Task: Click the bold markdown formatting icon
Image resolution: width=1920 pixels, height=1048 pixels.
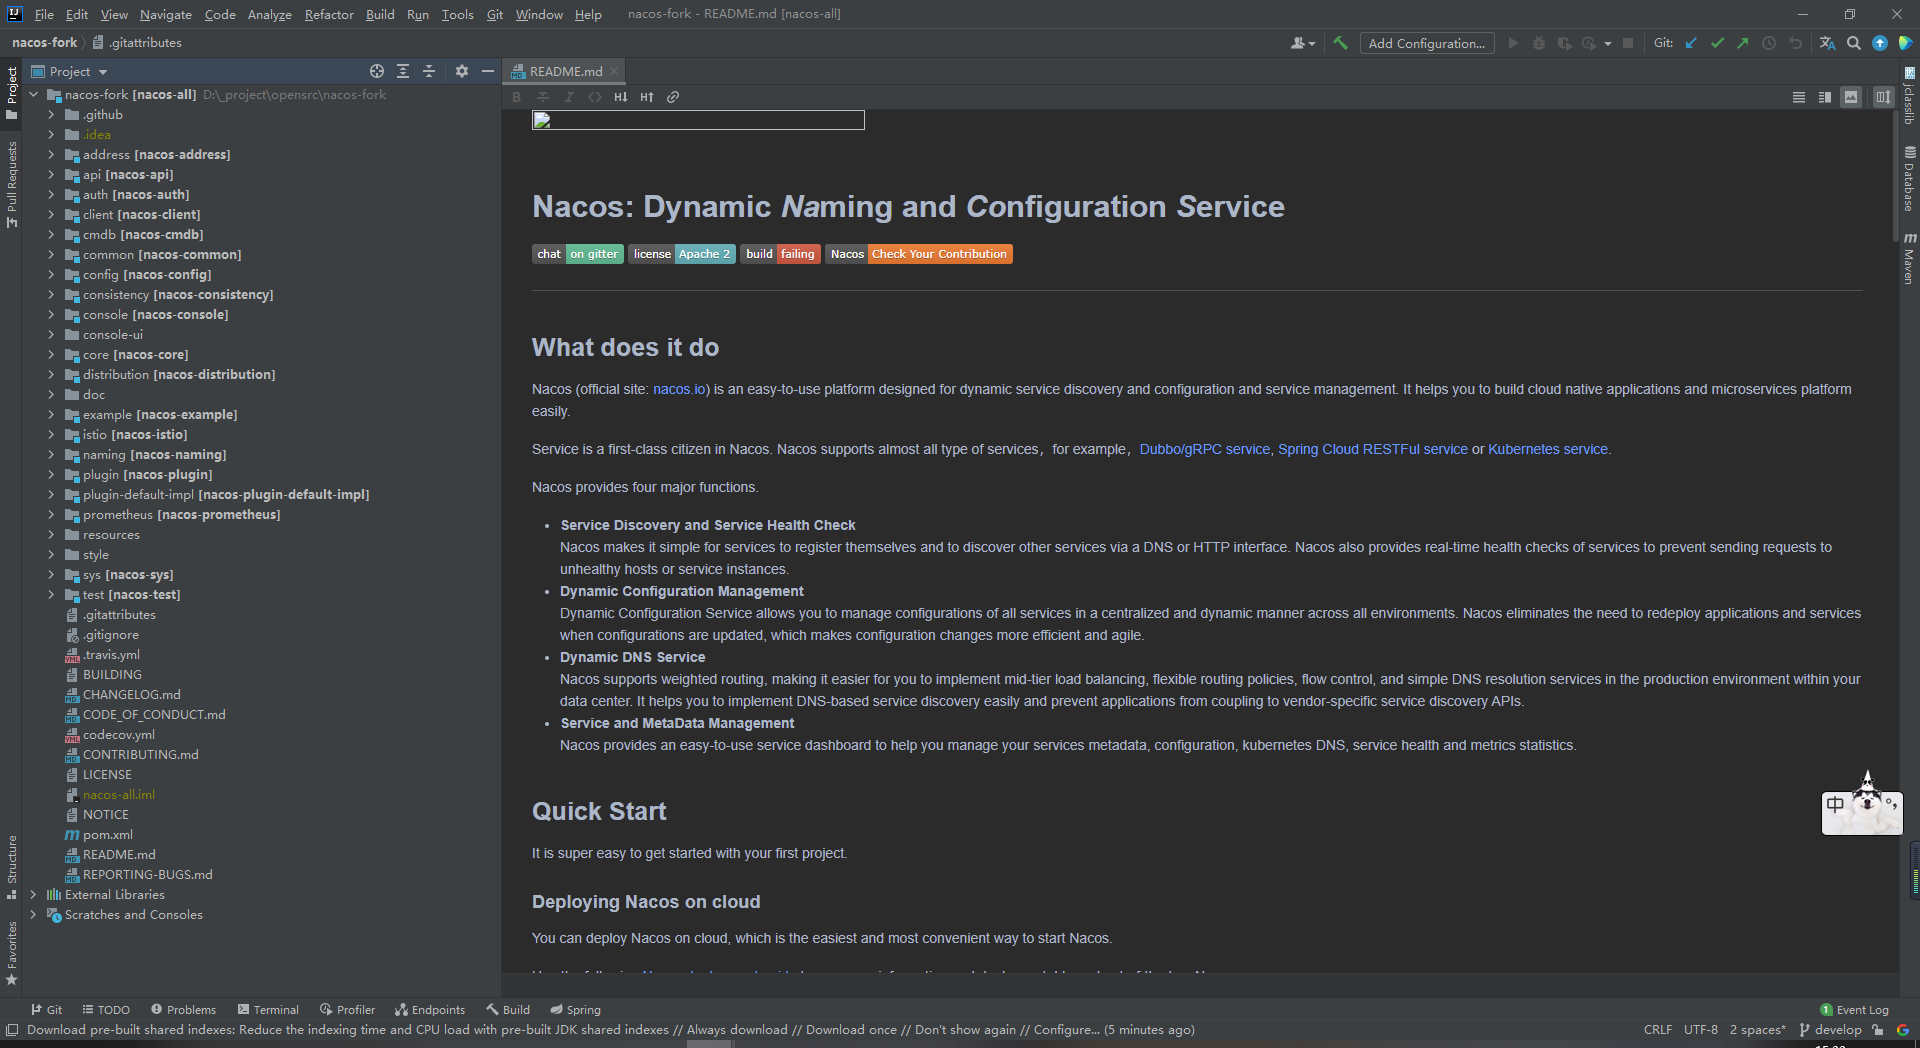Action: pos(517,97)
